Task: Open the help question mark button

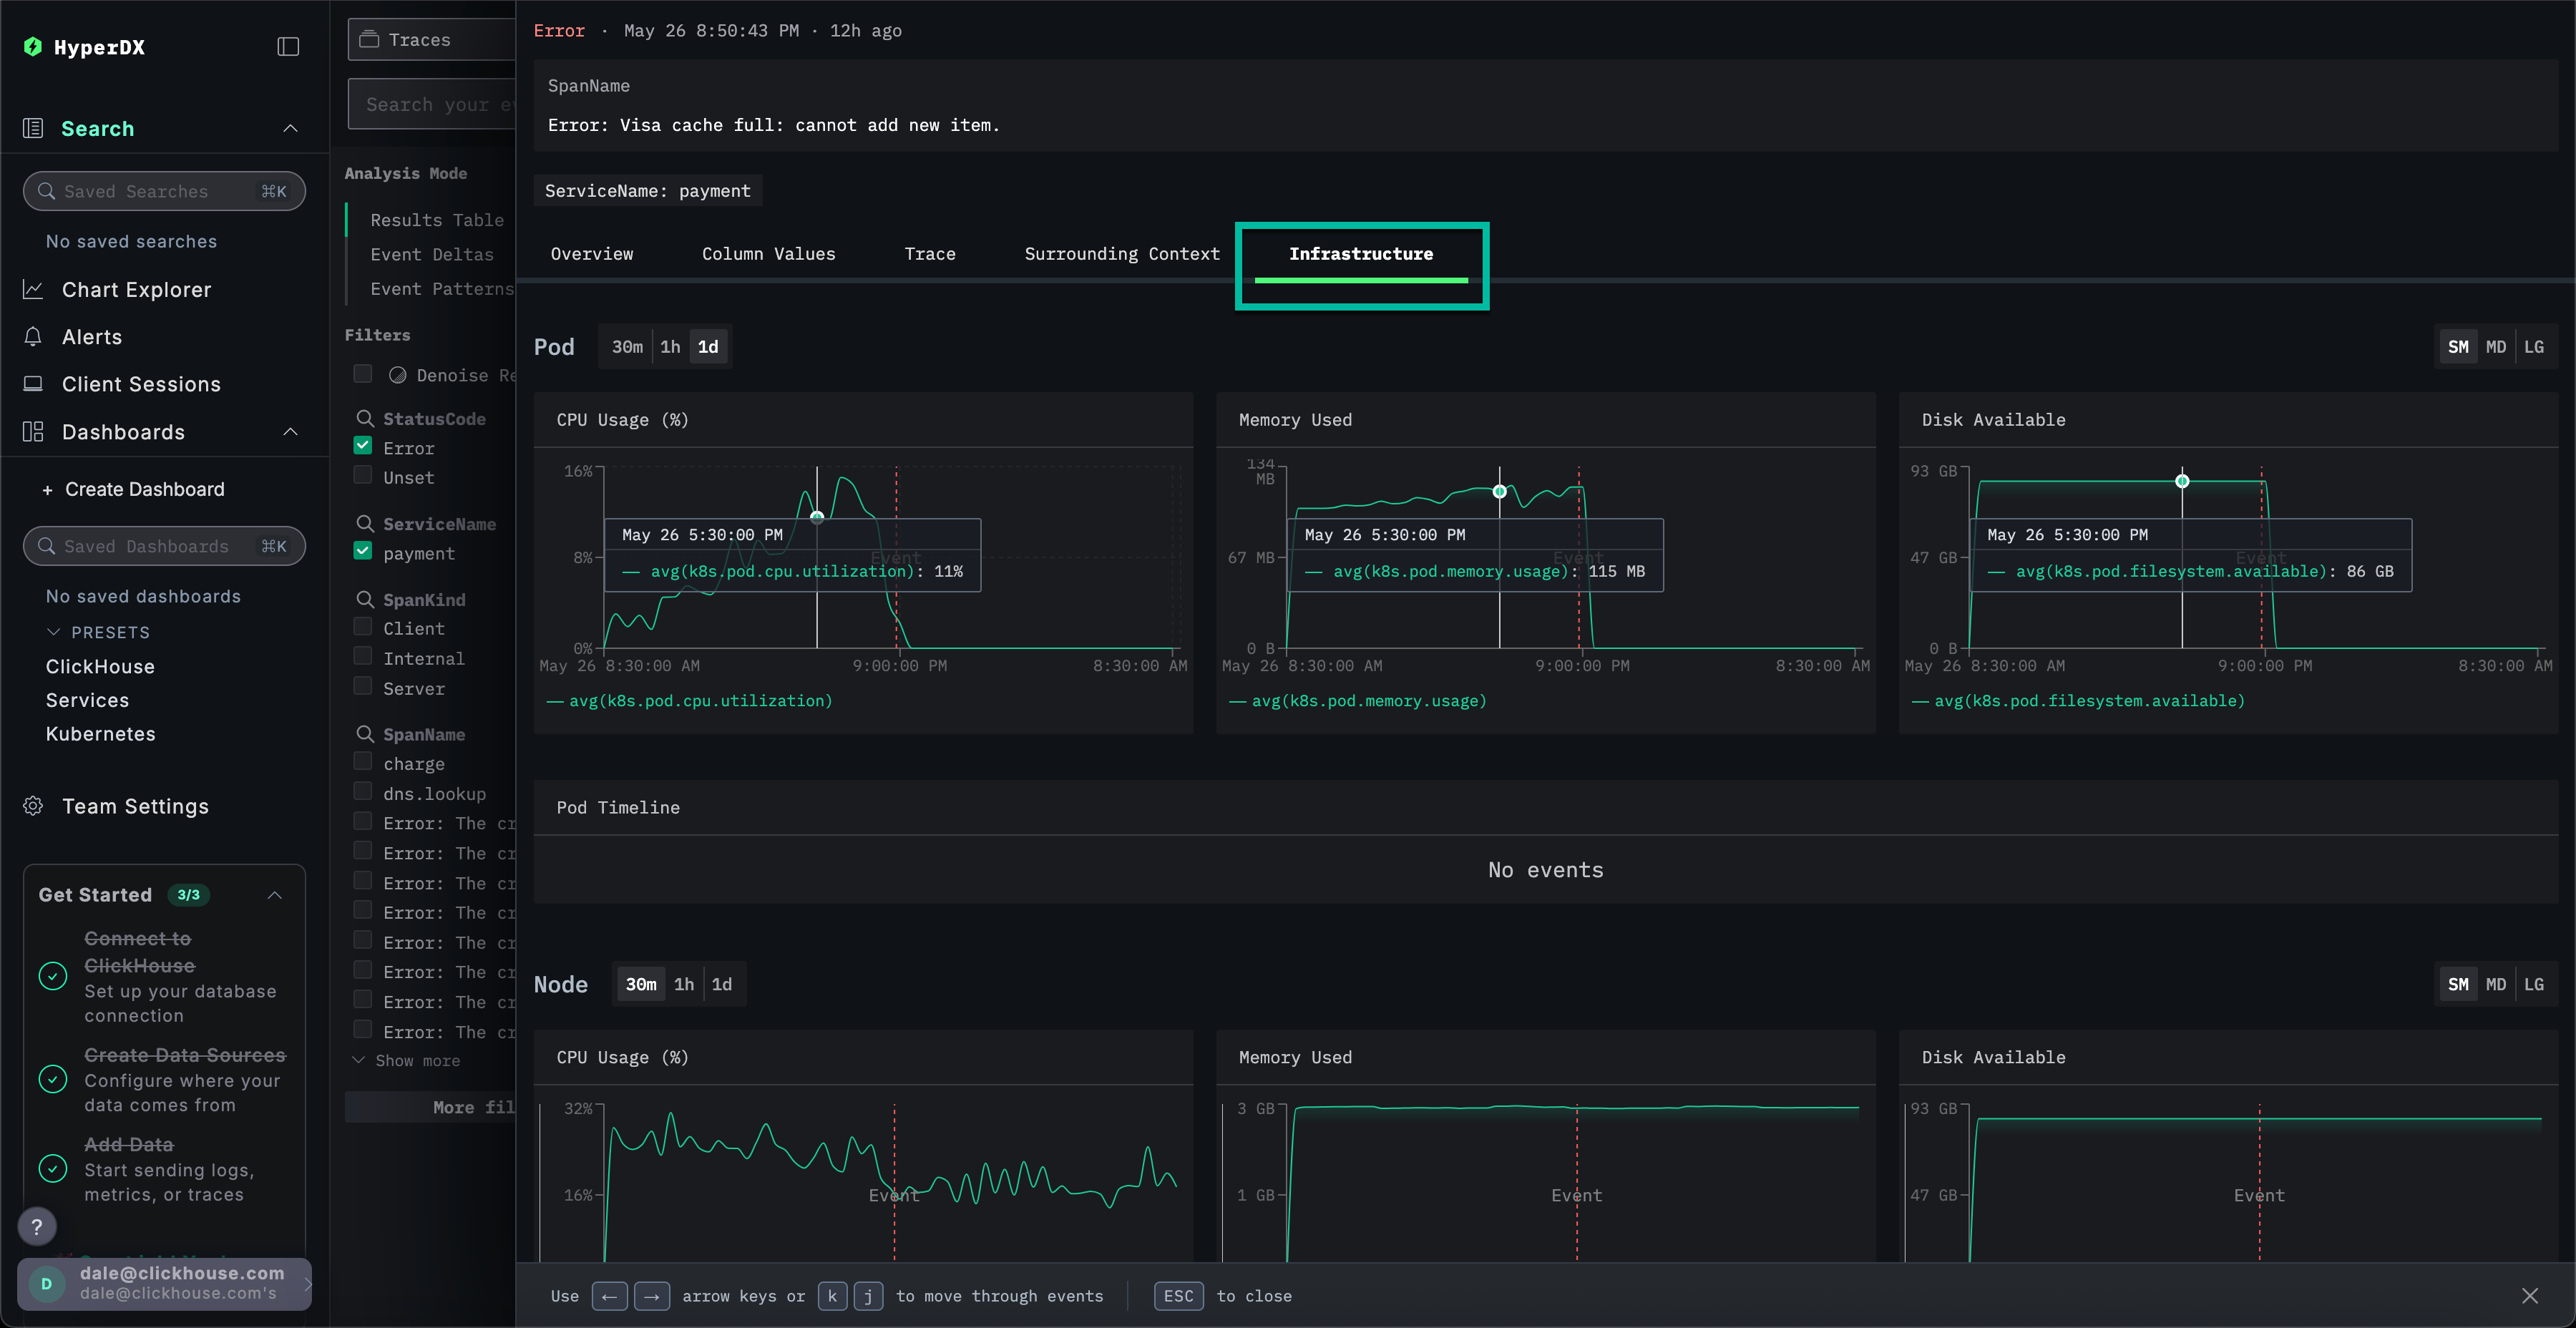Action: click(x=37, y=1226)
